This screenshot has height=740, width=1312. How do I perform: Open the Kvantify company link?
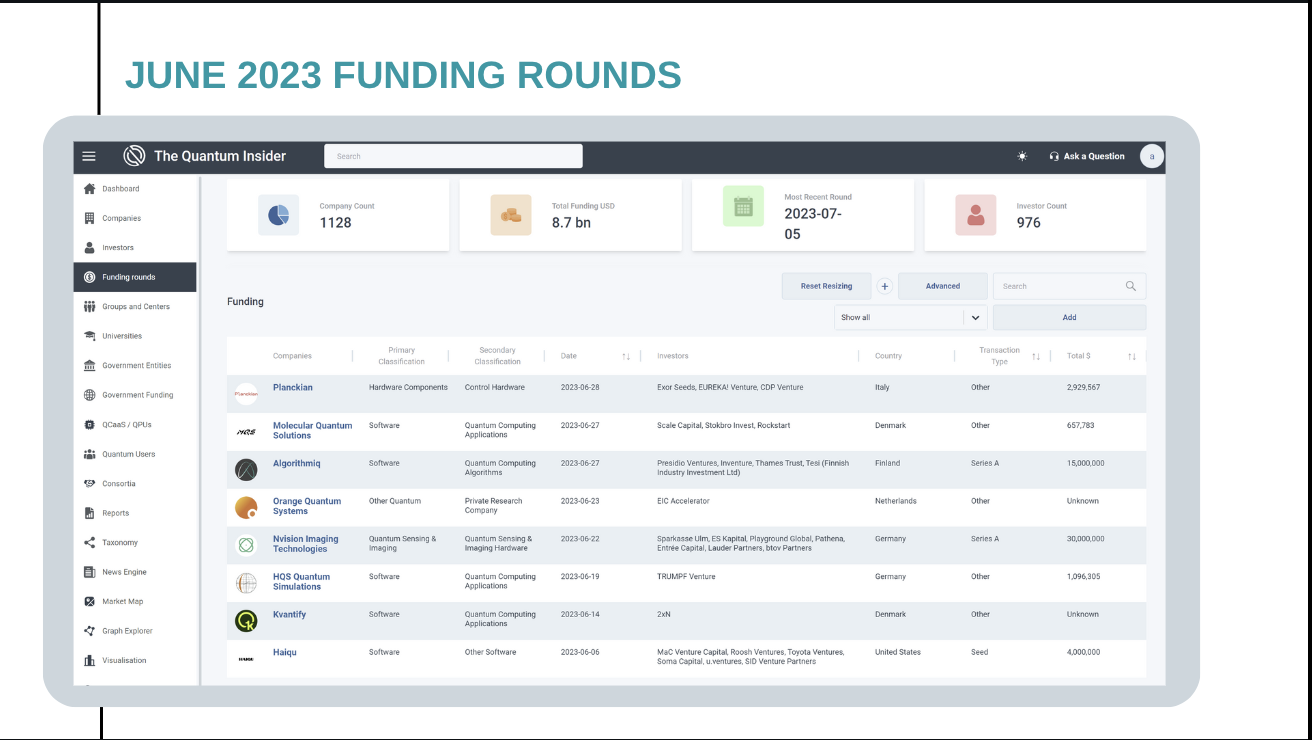coord(290,614)
